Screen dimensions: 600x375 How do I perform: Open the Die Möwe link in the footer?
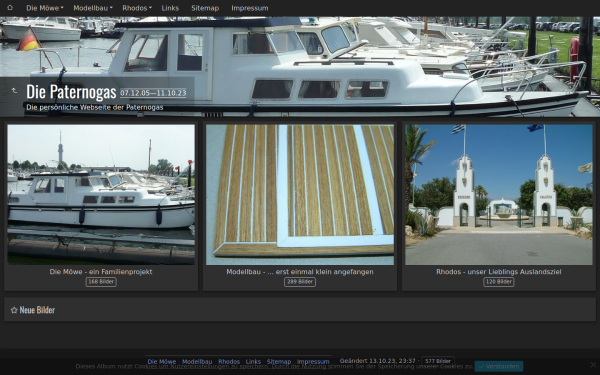pyautogui.click(x=162, y=362)
